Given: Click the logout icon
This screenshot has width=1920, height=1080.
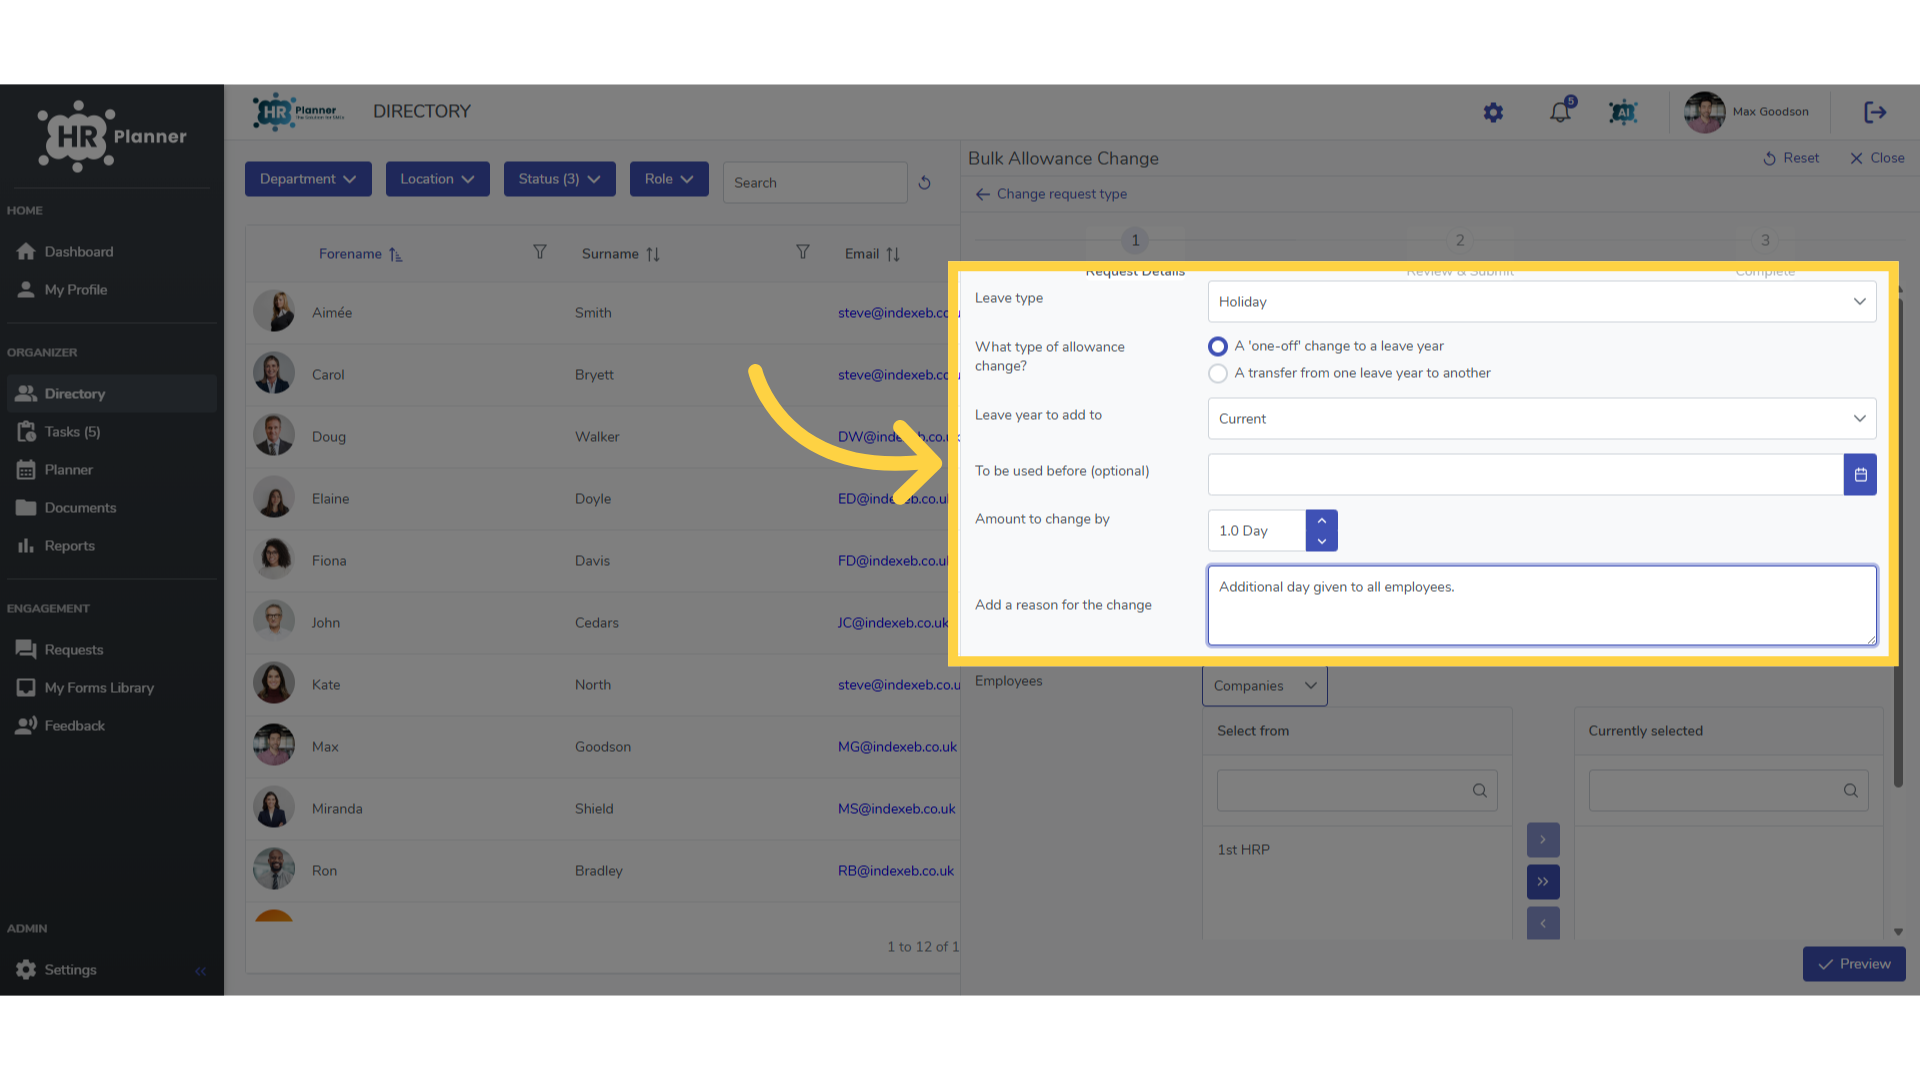Looking at the screenshot, I should (1875, 112).
